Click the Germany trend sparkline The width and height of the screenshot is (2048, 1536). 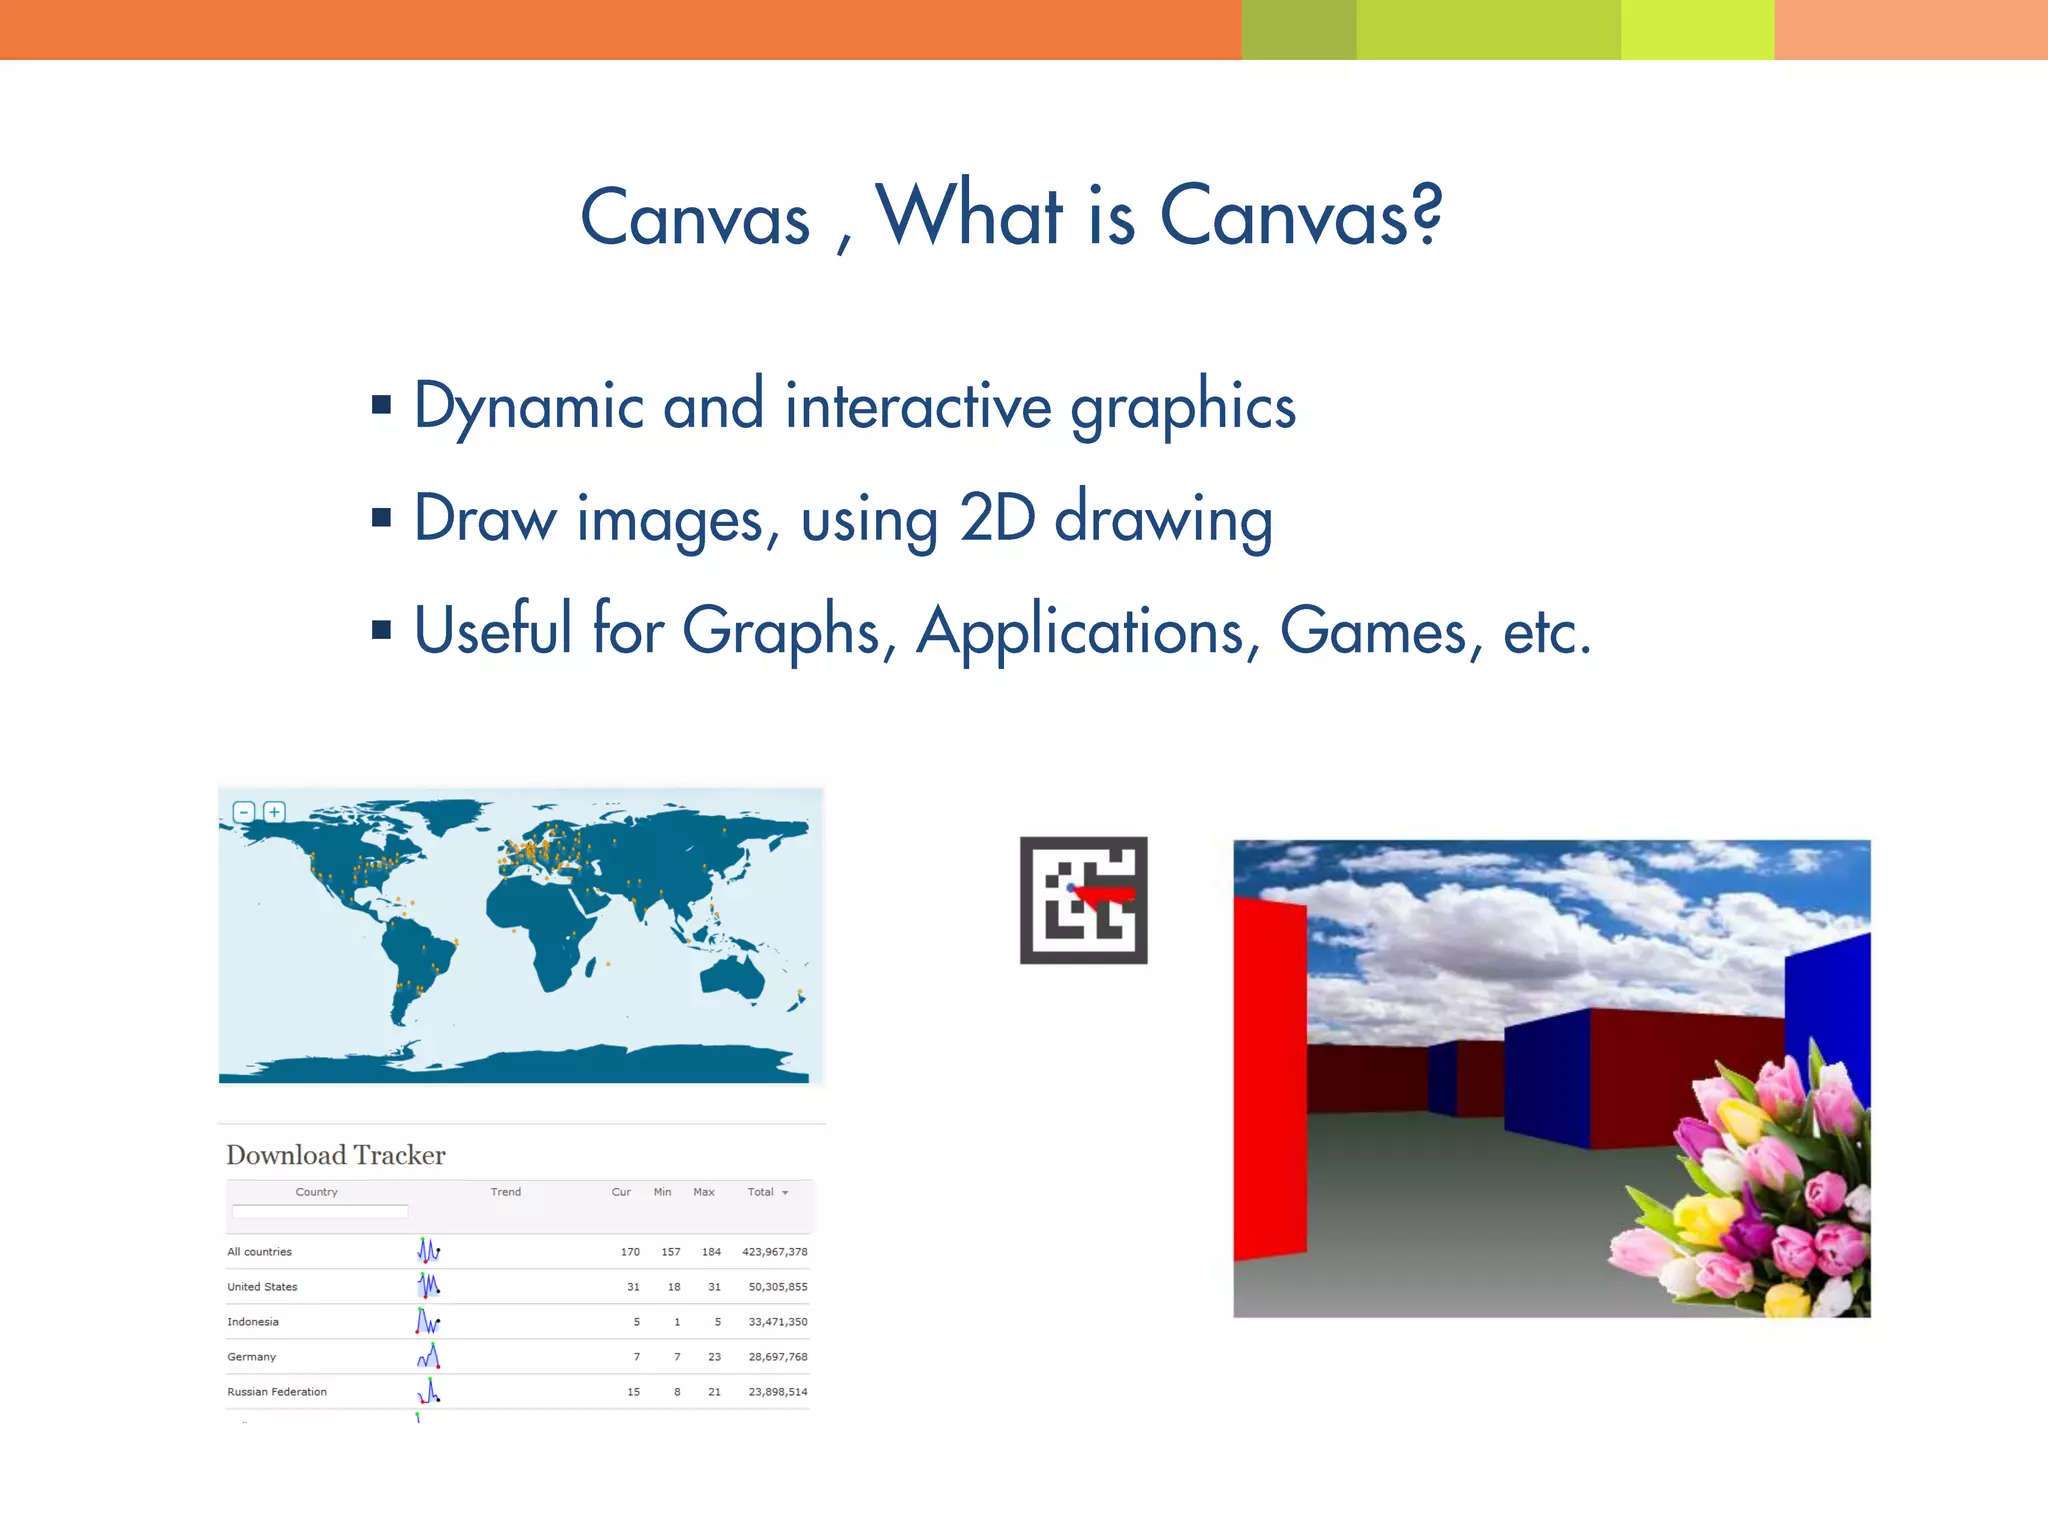pos(429,1356)
